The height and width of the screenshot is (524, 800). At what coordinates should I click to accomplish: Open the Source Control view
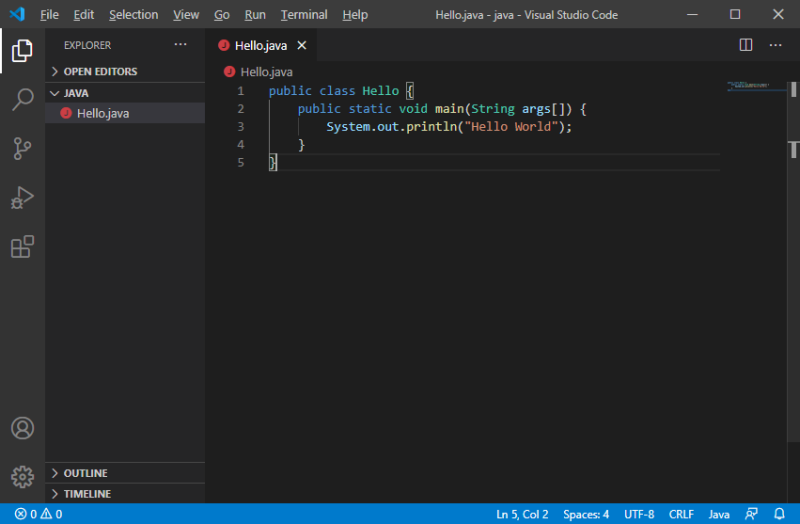coord(22,148)
